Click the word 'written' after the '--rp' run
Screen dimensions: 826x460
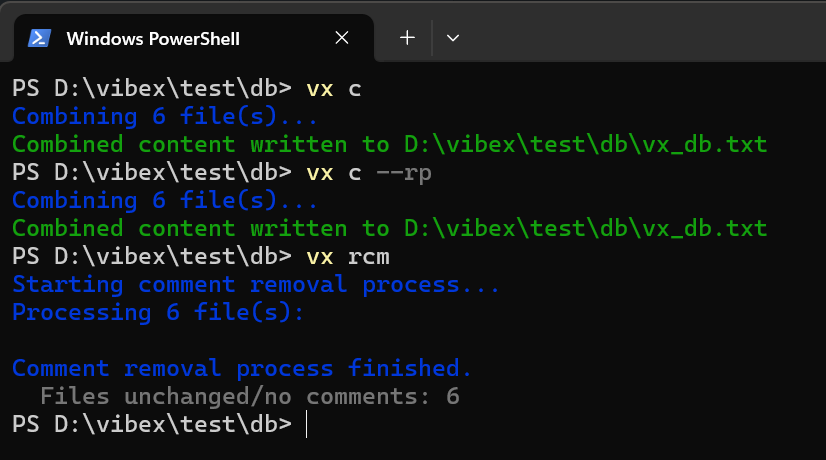click(299, 229)
